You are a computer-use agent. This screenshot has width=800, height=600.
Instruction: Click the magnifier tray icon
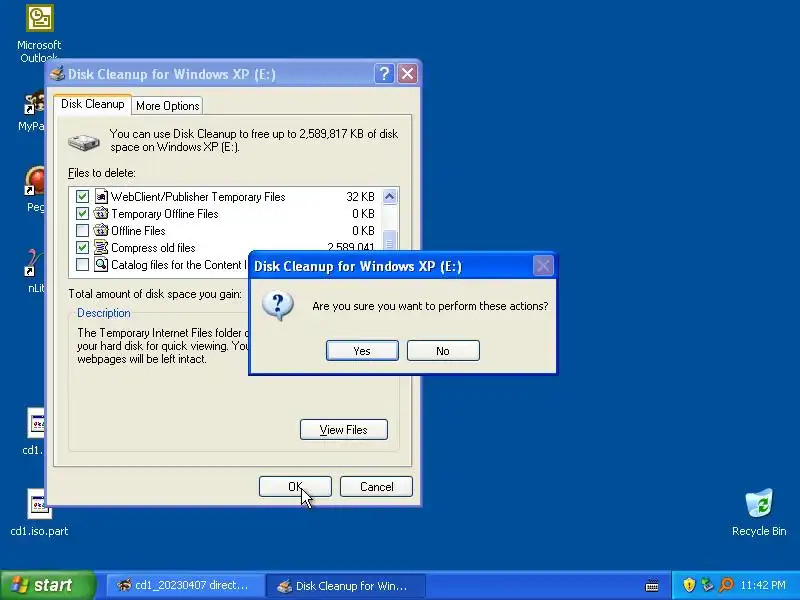pyautogui.click(x=726, y=585)
